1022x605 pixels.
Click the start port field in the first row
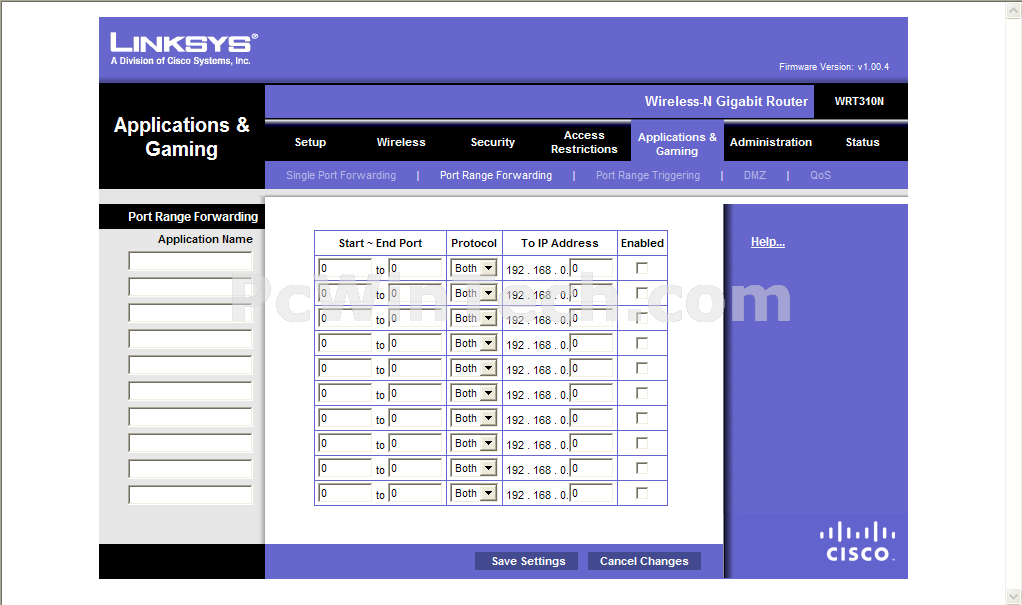345,268
